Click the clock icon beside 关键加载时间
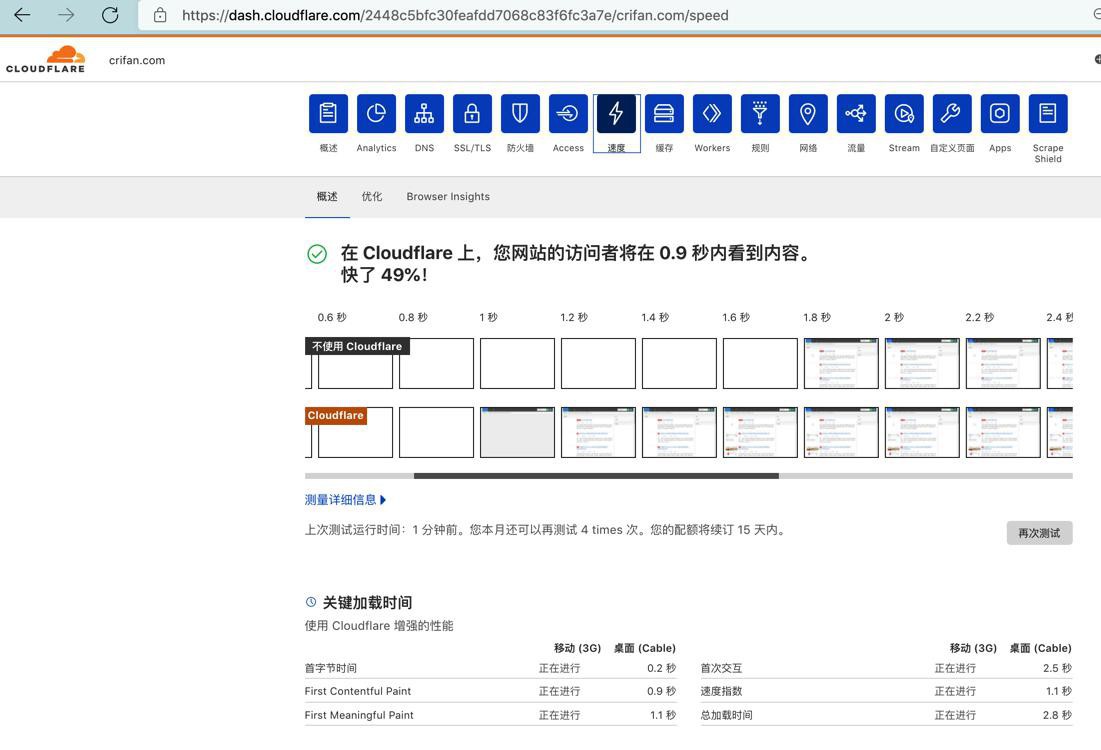The height and width of the screenshot is (750, 1101). [311, 602]
